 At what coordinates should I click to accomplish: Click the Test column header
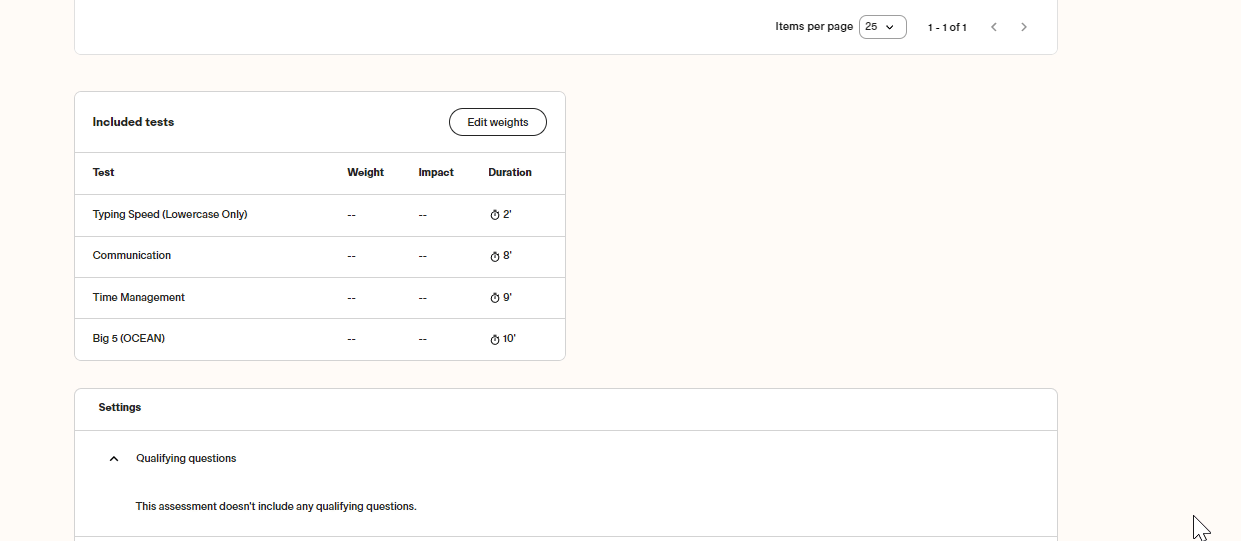[104, 173]
